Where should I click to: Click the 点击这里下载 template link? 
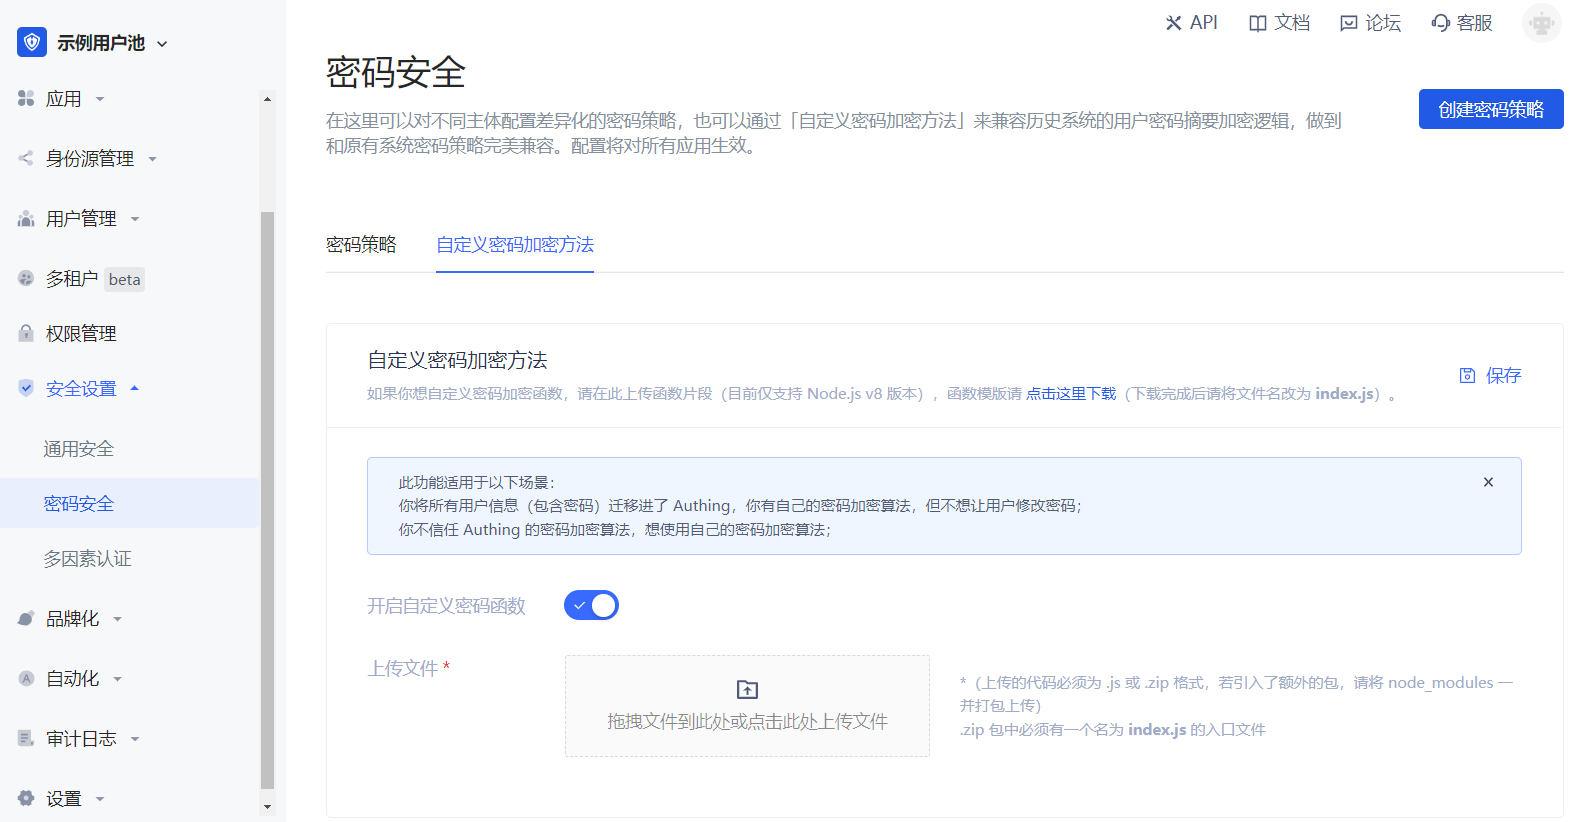(1070, 394)
